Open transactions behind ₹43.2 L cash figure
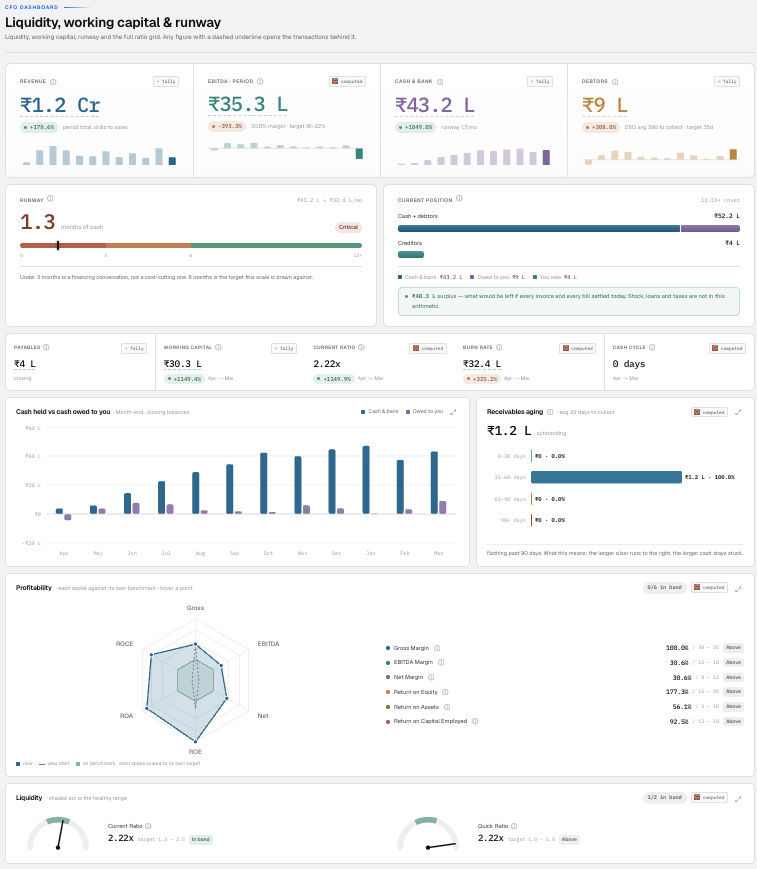The height and width of the screenshot is (869, 757). (x=435, y=105)
